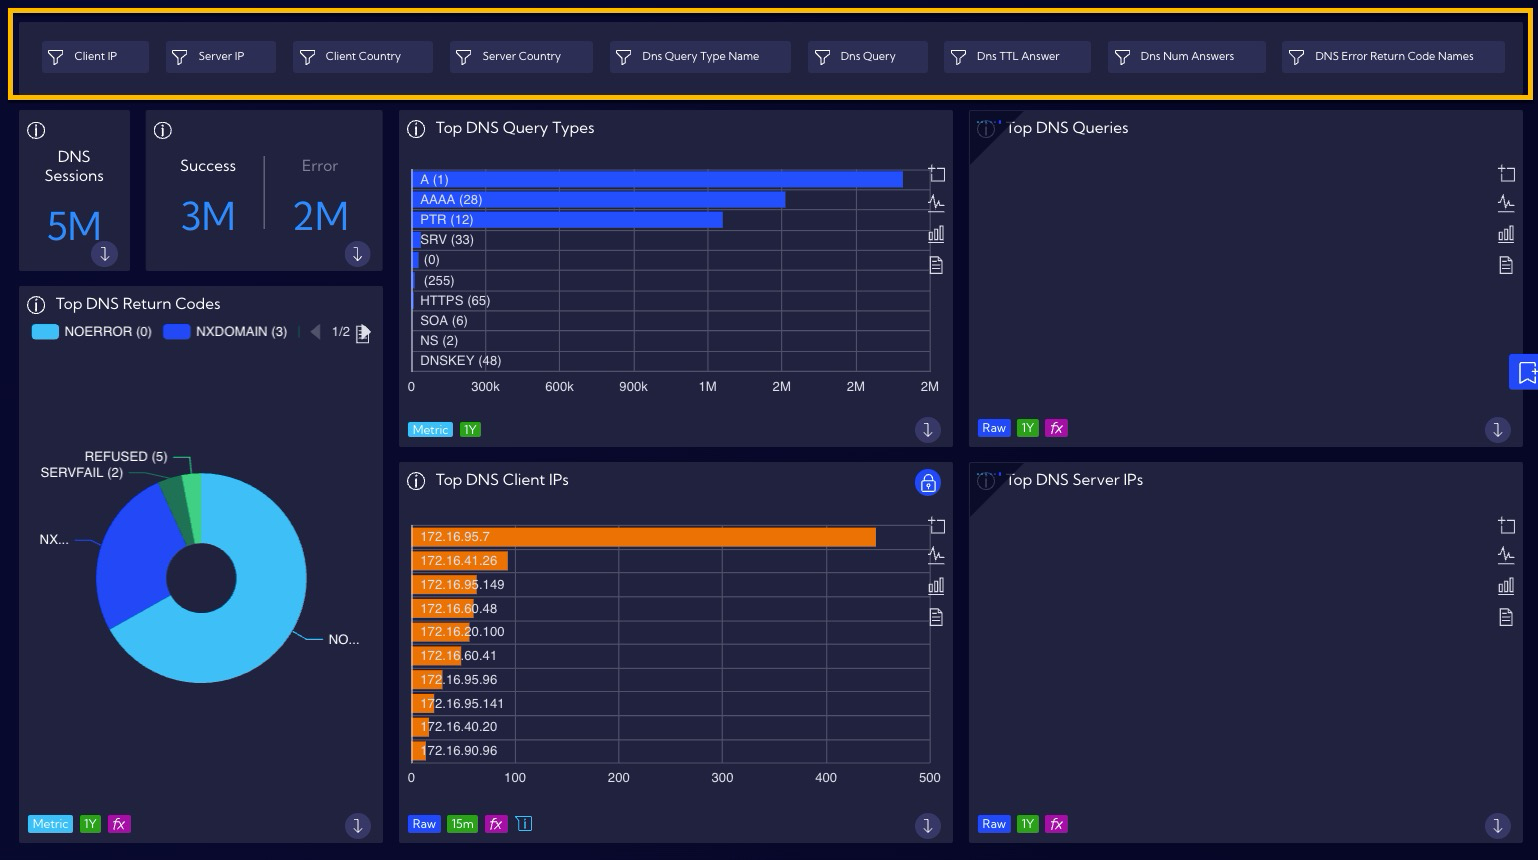The image size is (1538, 860).
Task: Open info icon on DNS Sessions card
Action: (36, 130)
